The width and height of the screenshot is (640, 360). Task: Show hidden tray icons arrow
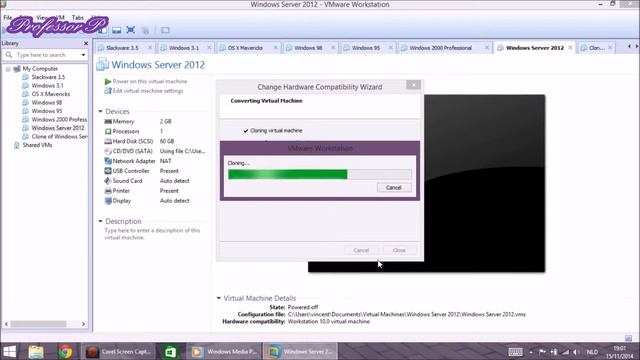tap(531, 352)
